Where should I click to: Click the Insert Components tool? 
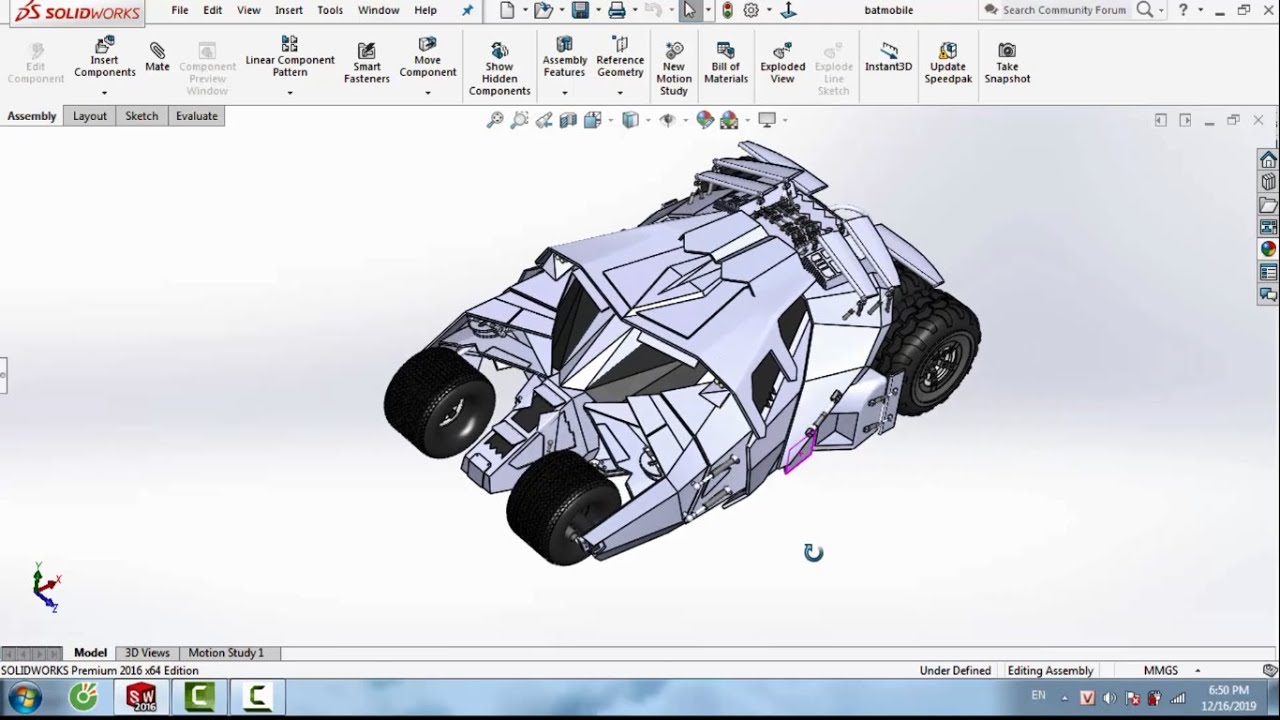(x=105, y=58)
